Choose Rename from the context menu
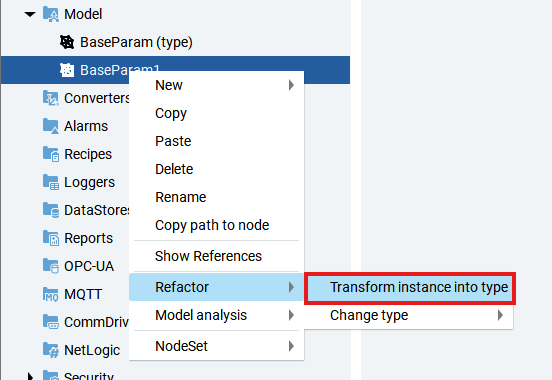The height and width of the screenshot is (380, 552). [x=216, y=197]
